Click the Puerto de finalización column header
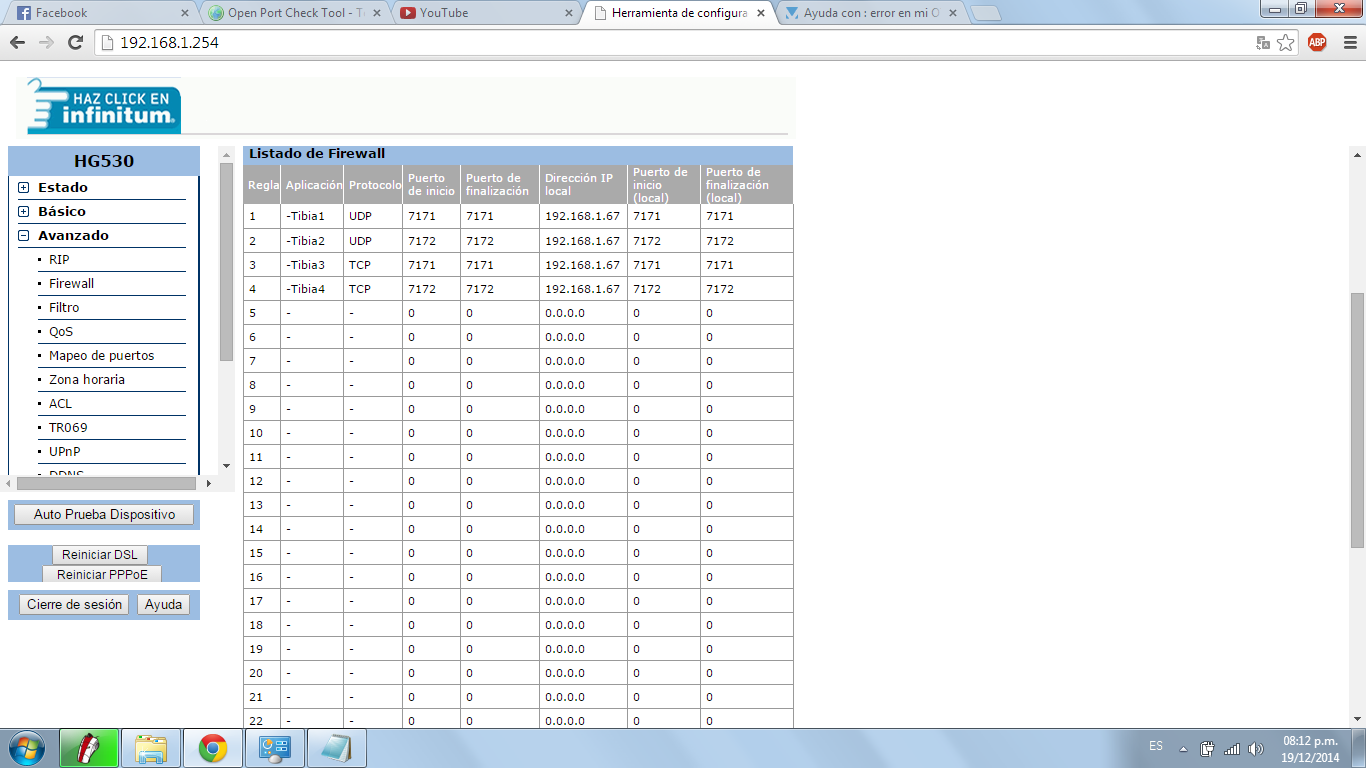The width and height of the screenshot is (1366, 768). pyautogui.click(x=500, y=184)
